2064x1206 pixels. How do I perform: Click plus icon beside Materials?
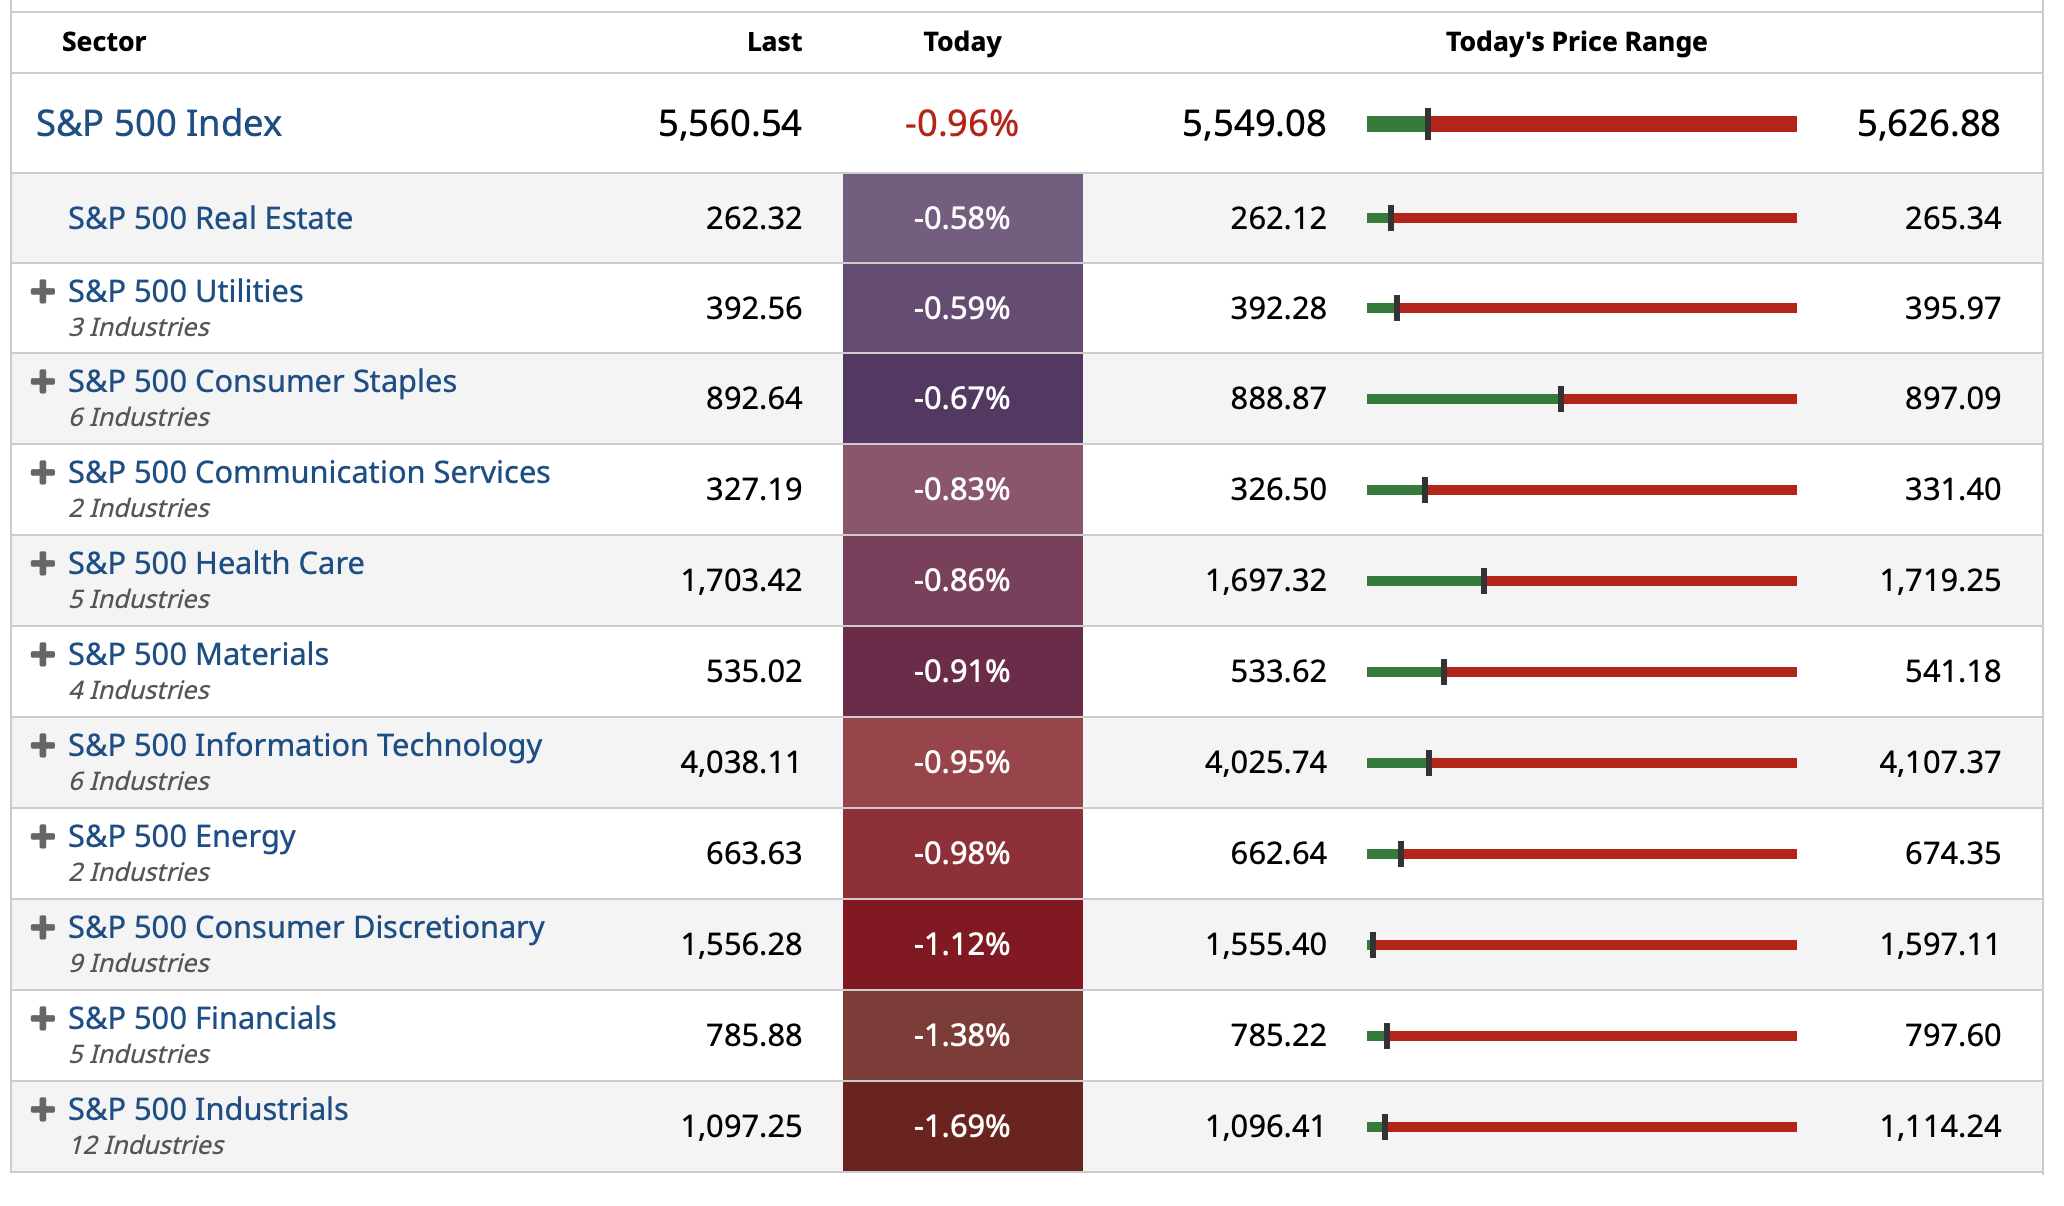point(42,655)
